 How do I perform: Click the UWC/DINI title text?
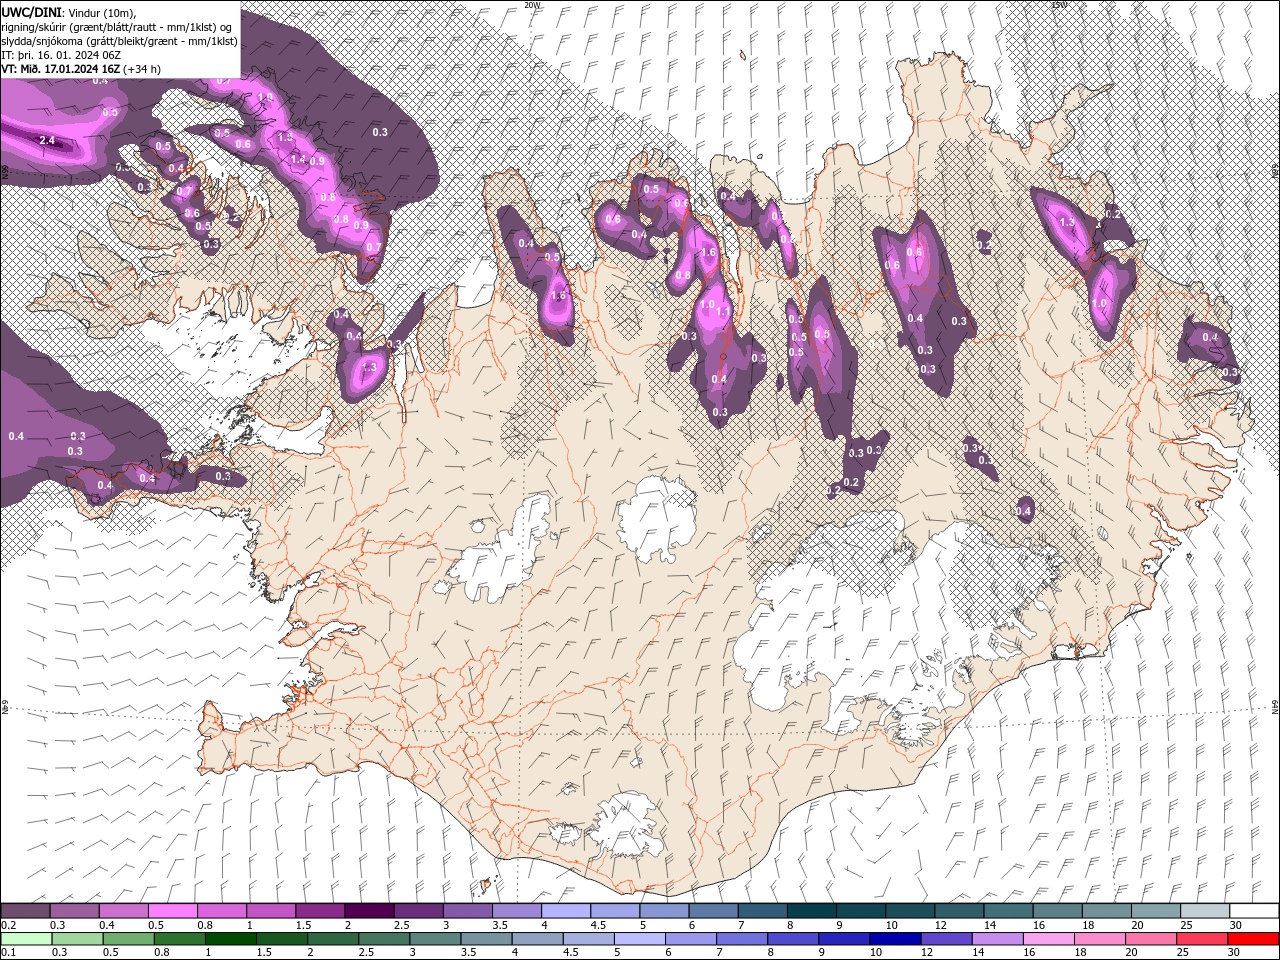point(32,11)
